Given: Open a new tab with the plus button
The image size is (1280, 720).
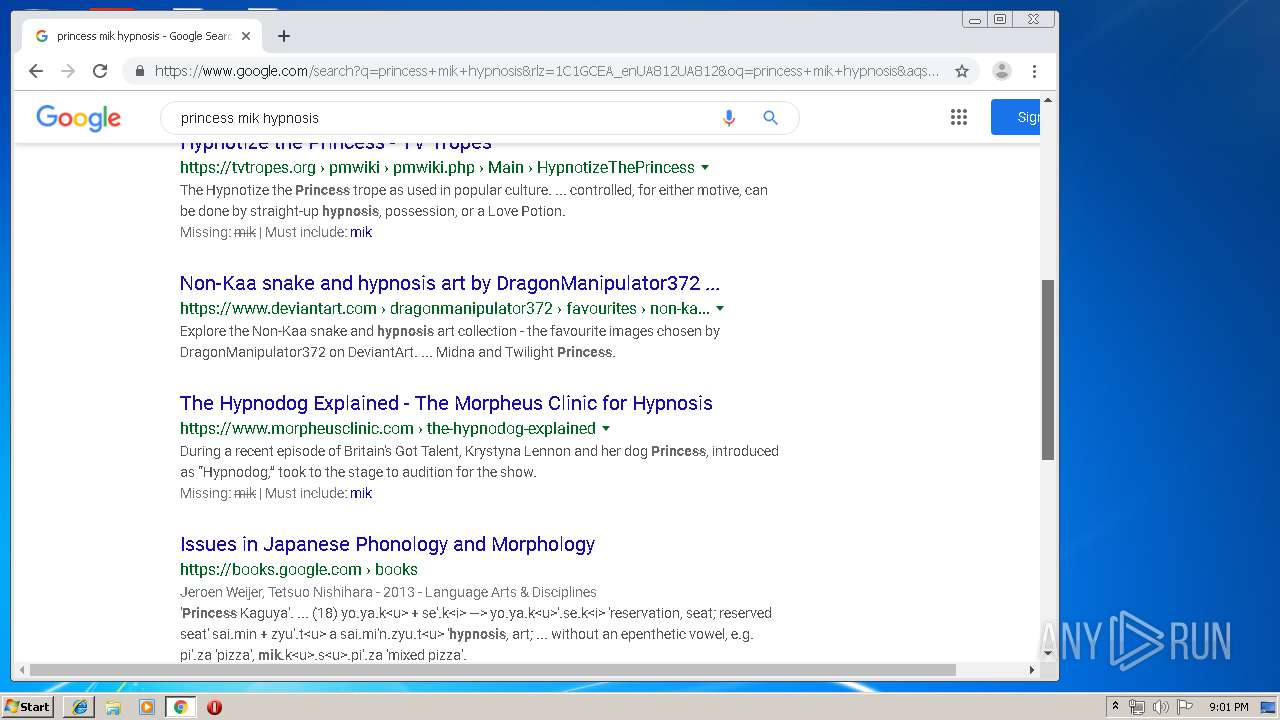Looking at the screenshot, I should tap(284, 36).
